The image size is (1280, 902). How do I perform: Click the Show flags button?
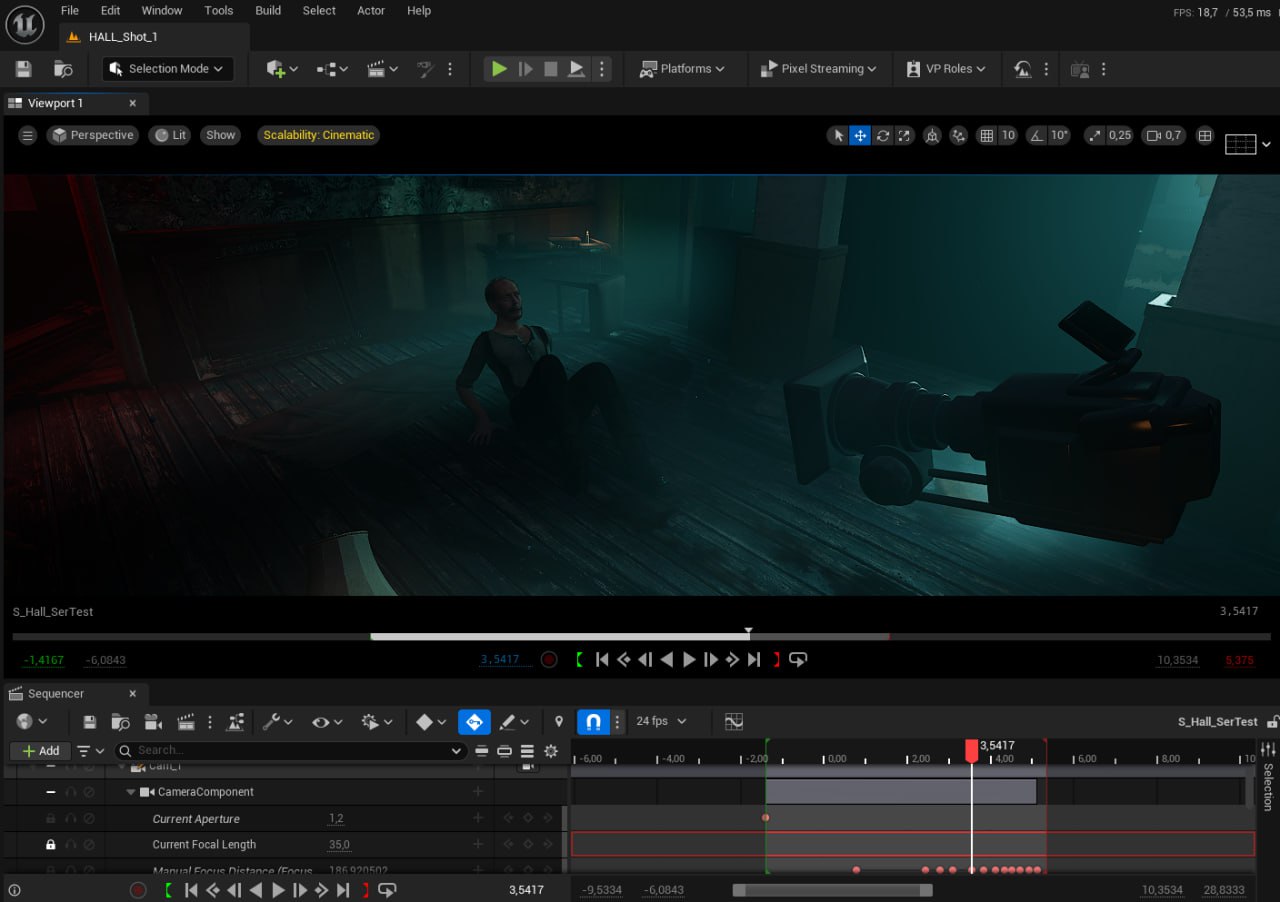(x=221, y=135)
